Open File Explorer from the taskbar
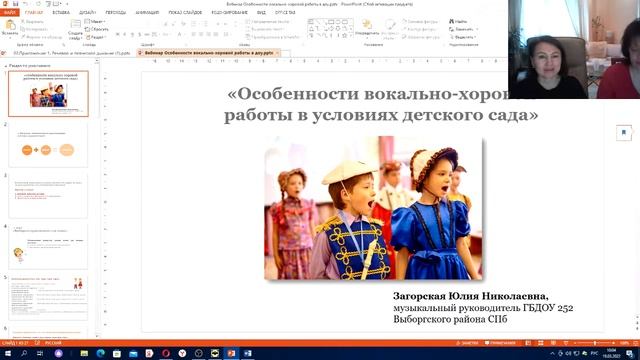Image resolution: width=640 pixels, height=360 pixels. [x=84, y=353]
